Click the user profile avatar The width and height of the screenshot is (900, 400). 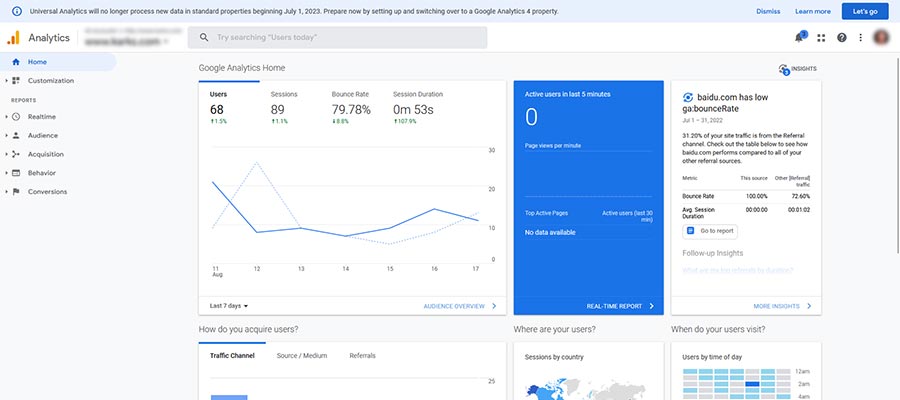(x=882, y=38)
